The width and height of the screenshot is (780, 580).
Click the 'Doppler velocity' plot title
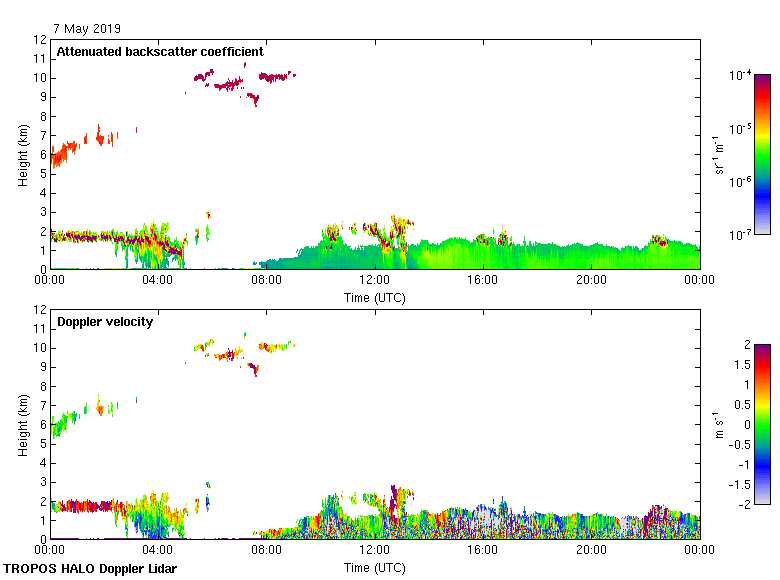coord(105,322)
